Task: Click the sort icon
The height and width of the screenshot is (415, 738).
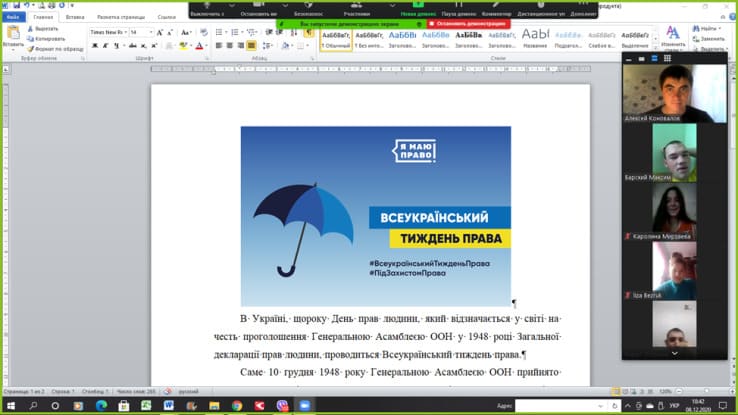Action: point(294,32)
